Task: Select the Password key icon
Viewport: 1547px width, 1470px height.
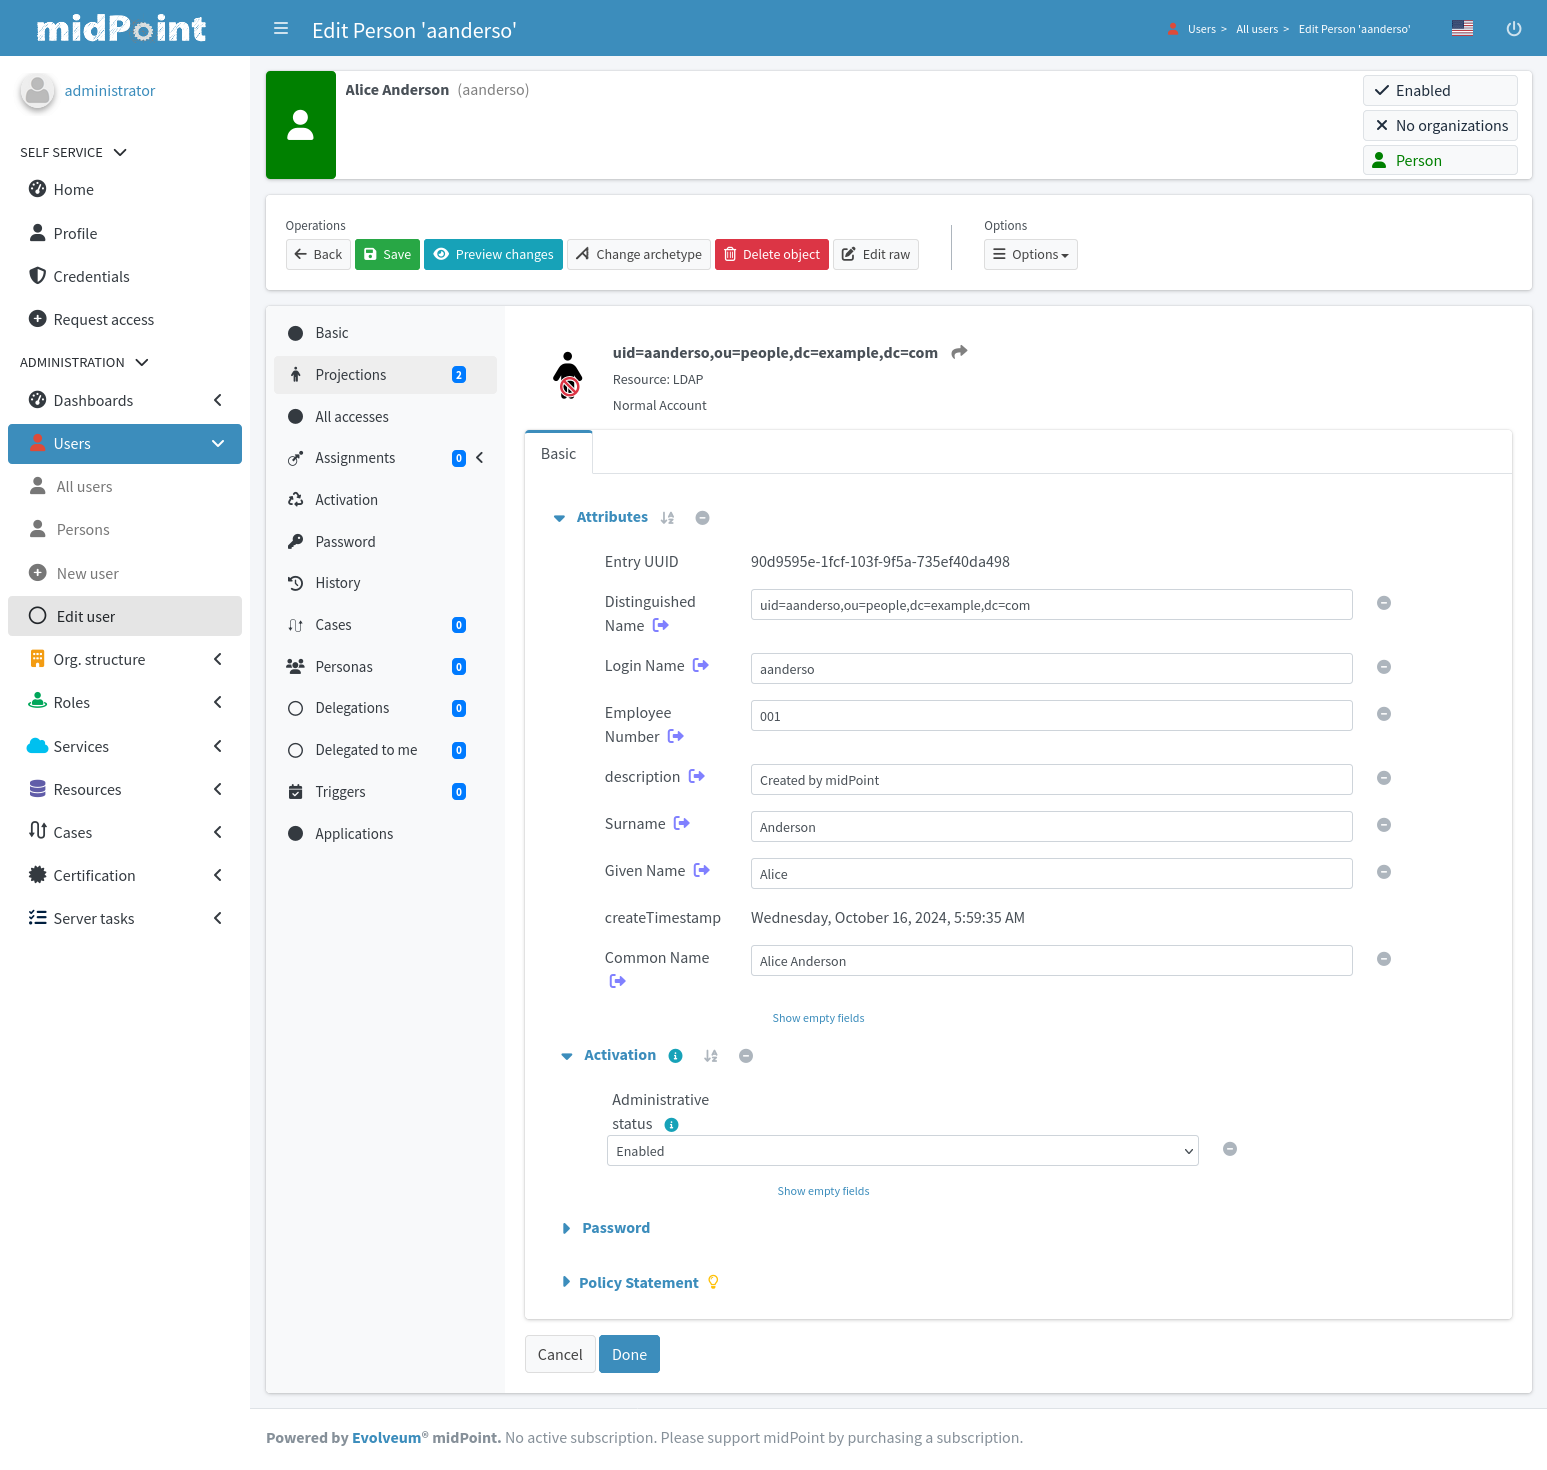Action: 295,541
